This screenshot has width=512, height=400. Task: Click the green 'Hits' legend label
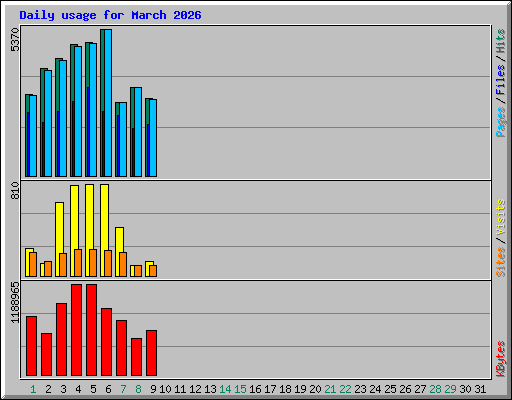[x=500, y=41]
